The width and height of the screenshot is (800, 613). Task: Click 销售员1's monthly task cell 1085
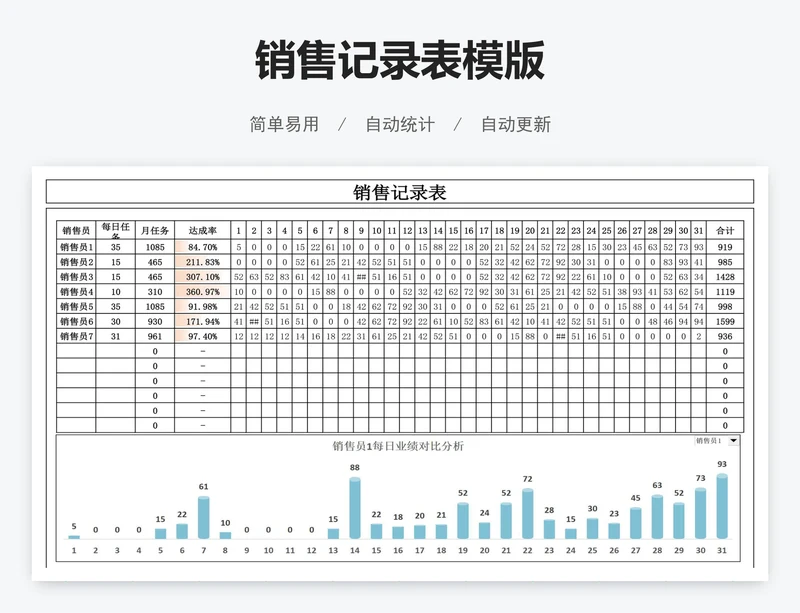[155, 247]
